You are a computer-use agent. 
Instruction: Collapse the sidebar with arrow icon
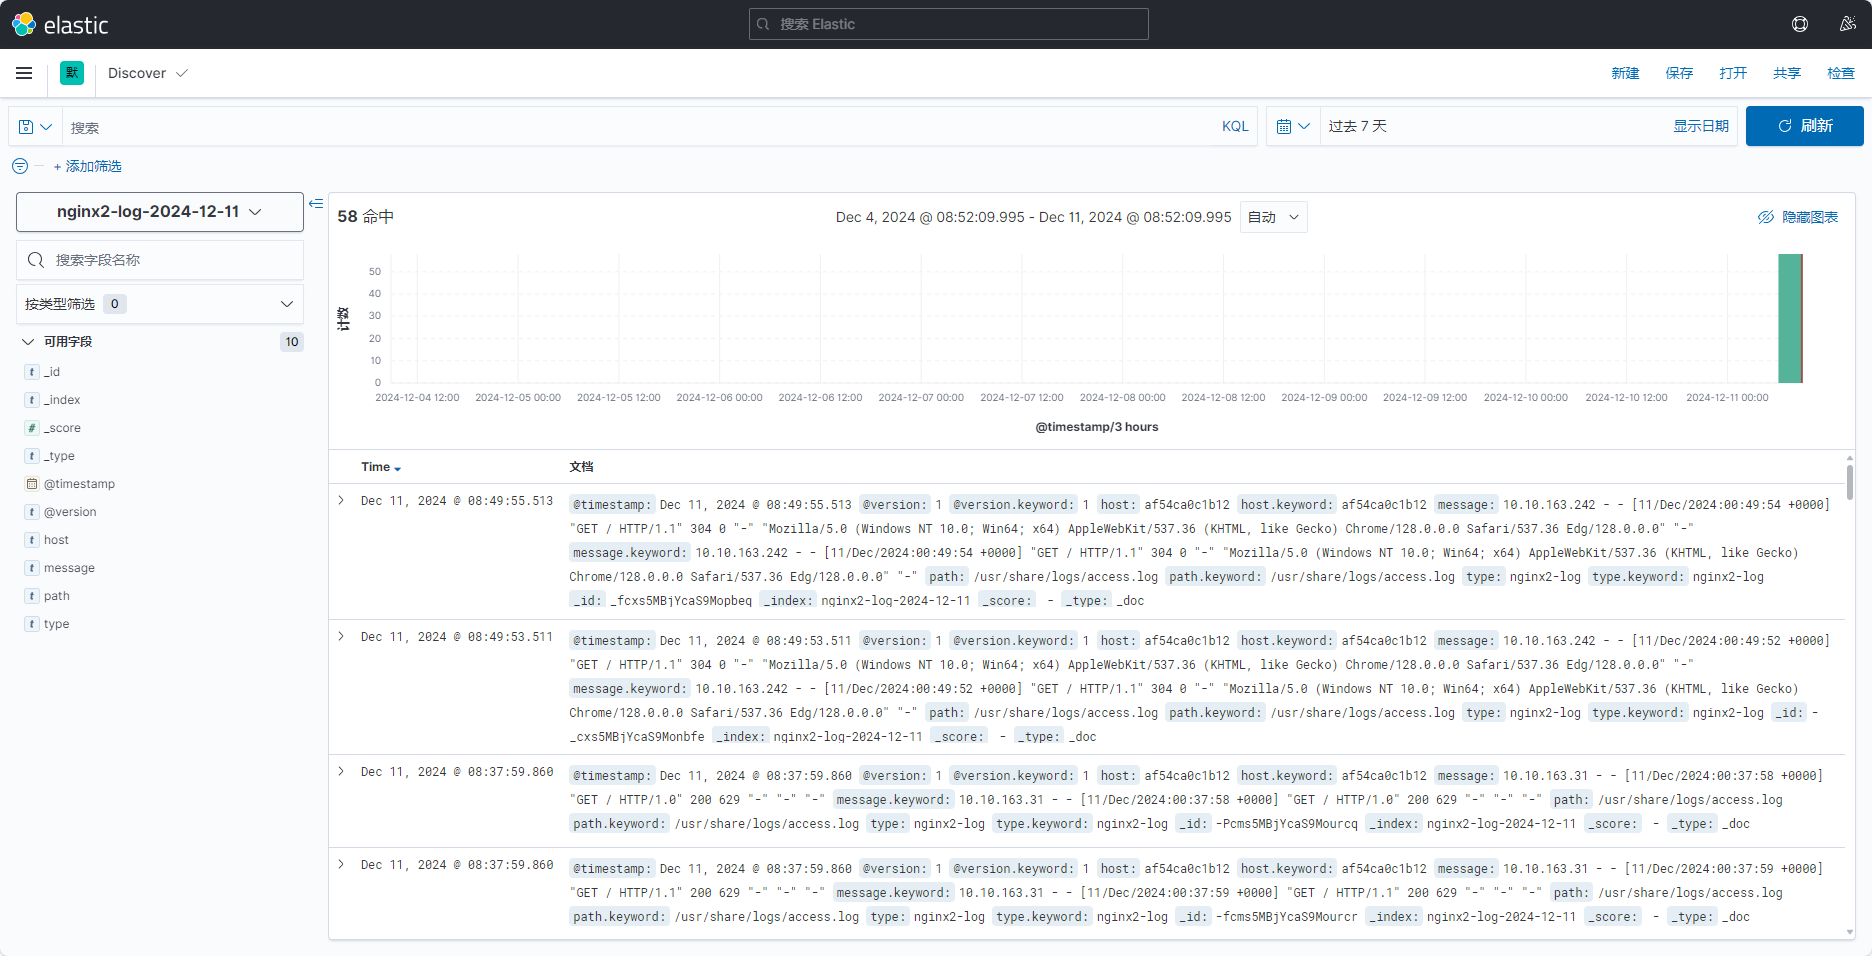[316, 203]
